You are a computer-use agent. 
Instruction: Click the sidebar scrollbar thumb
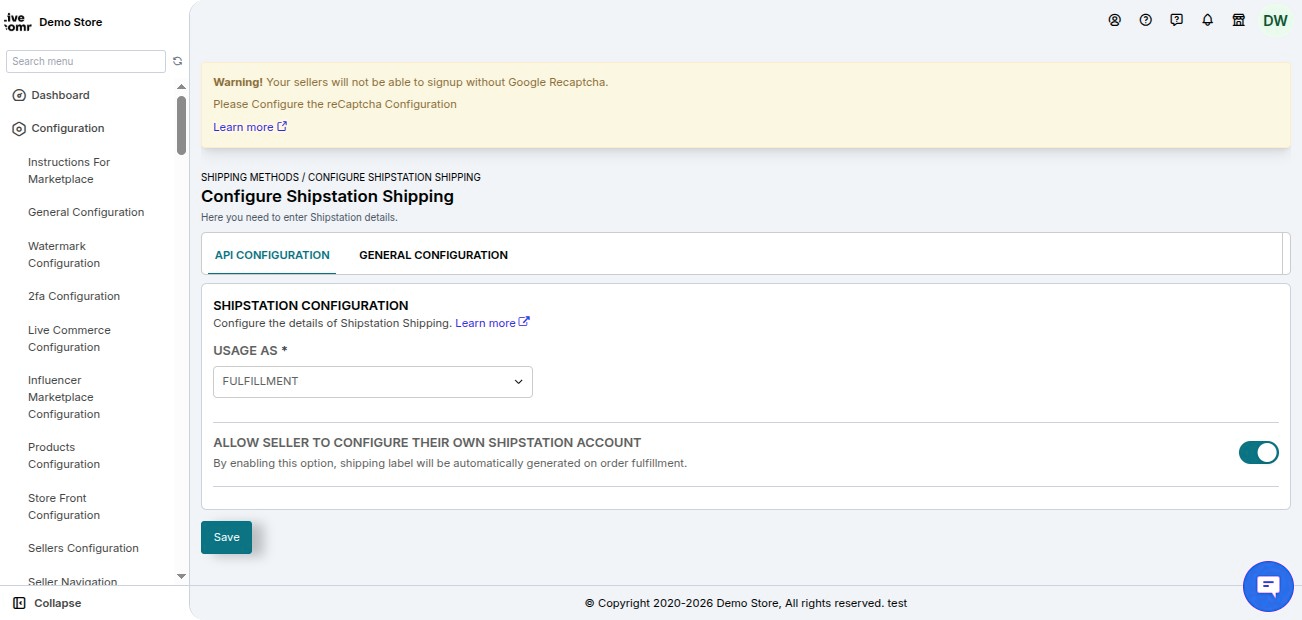pos(181,125)
